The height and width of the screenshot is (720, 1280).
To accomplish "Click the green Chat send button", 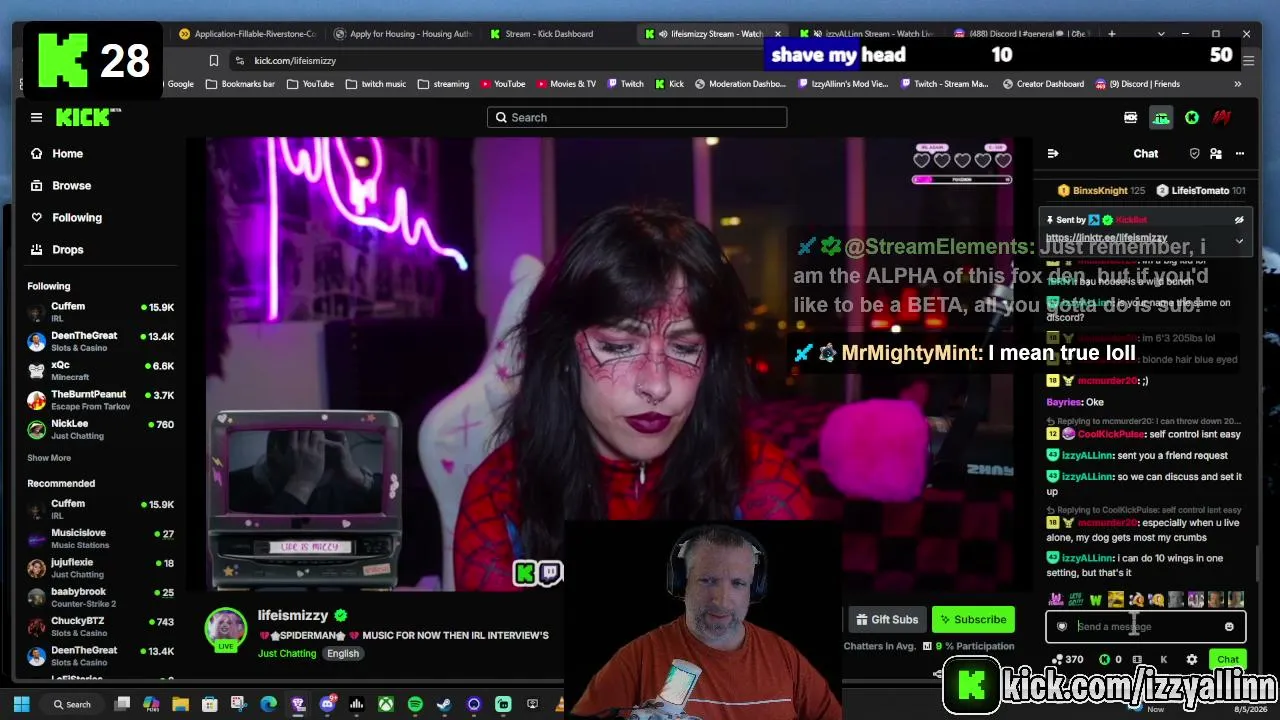I will 1228,659.
